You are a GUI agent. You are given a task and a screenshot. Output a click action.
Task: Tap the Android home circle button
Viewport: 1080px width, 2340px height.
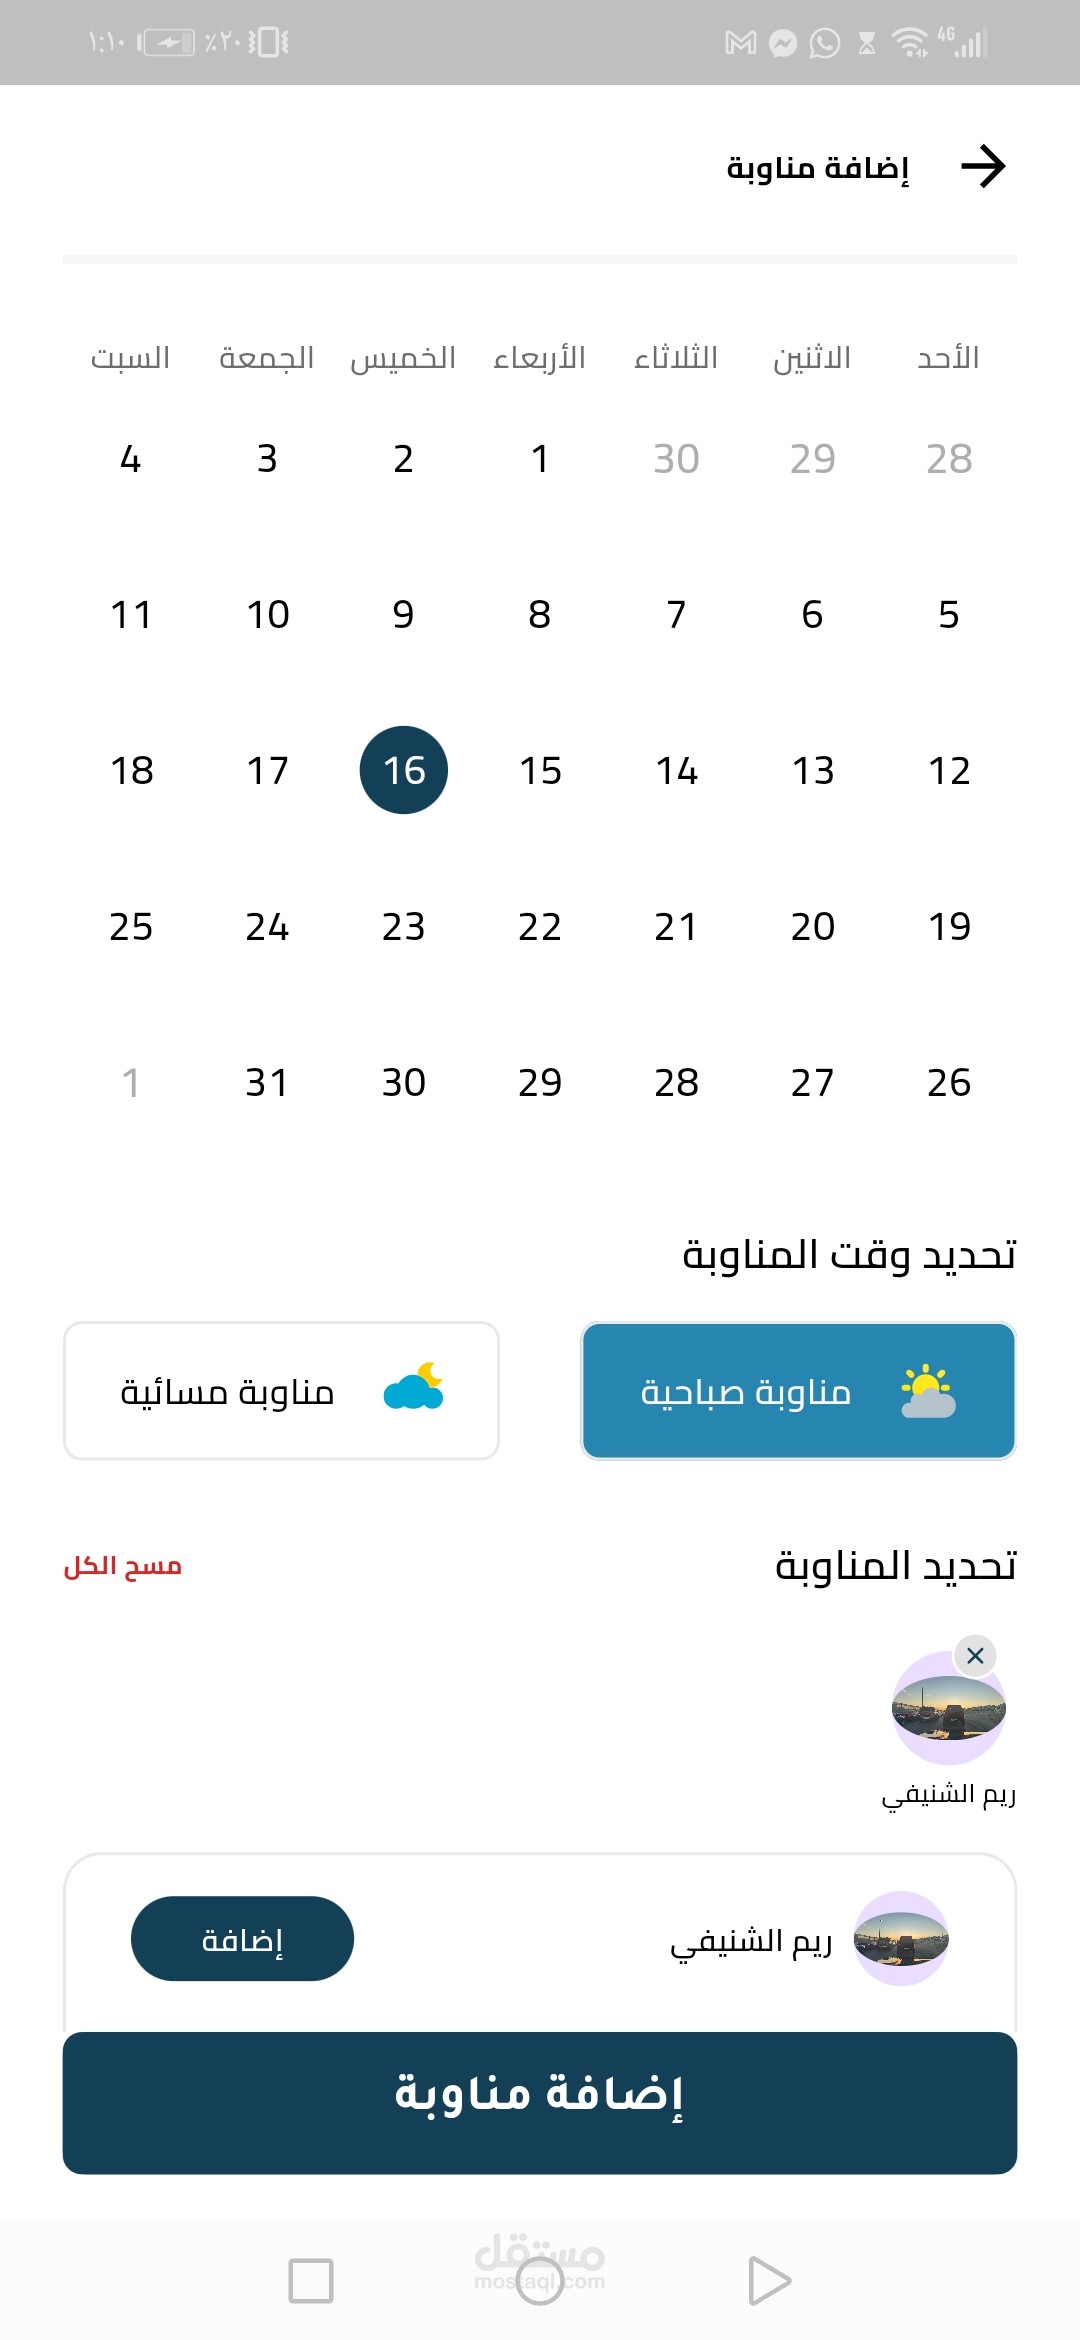click(x=540, y=2281)
